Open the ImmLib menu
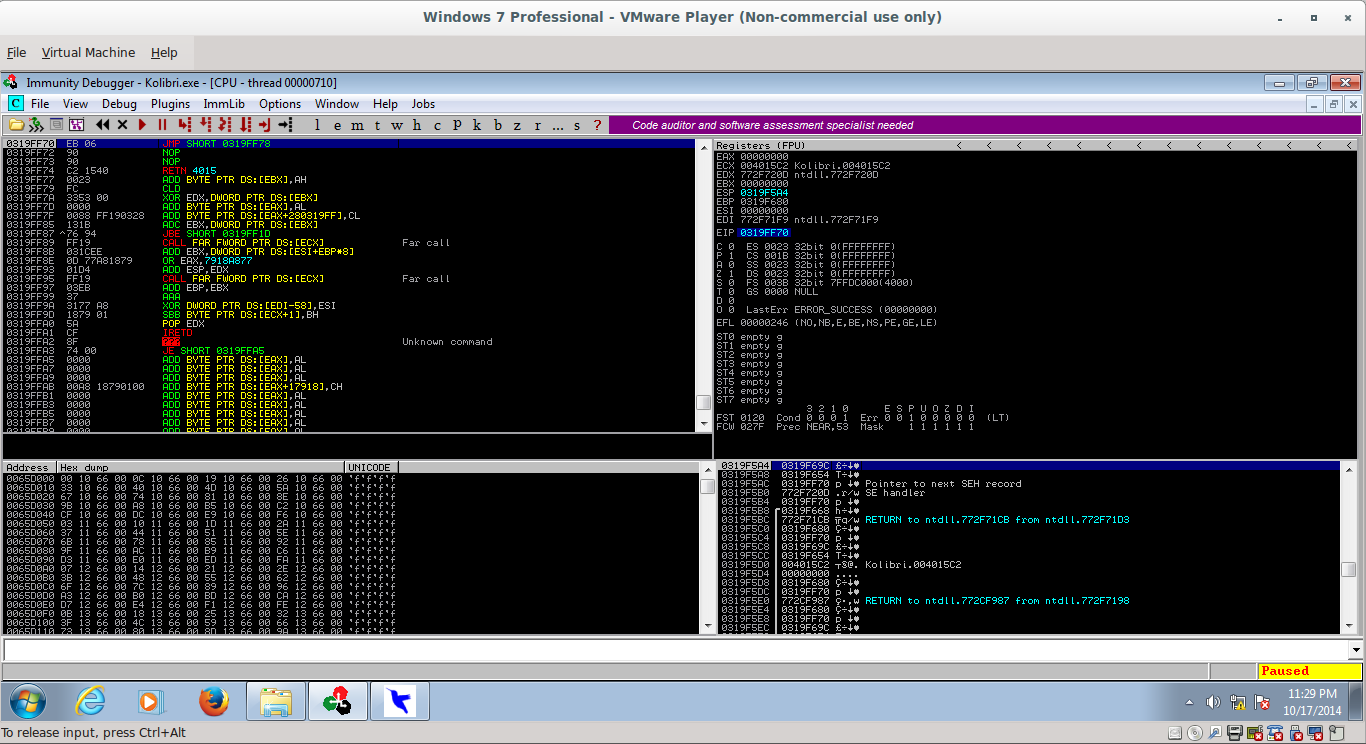The width and height of the screenshot is (1366, 744). point(224,103)
